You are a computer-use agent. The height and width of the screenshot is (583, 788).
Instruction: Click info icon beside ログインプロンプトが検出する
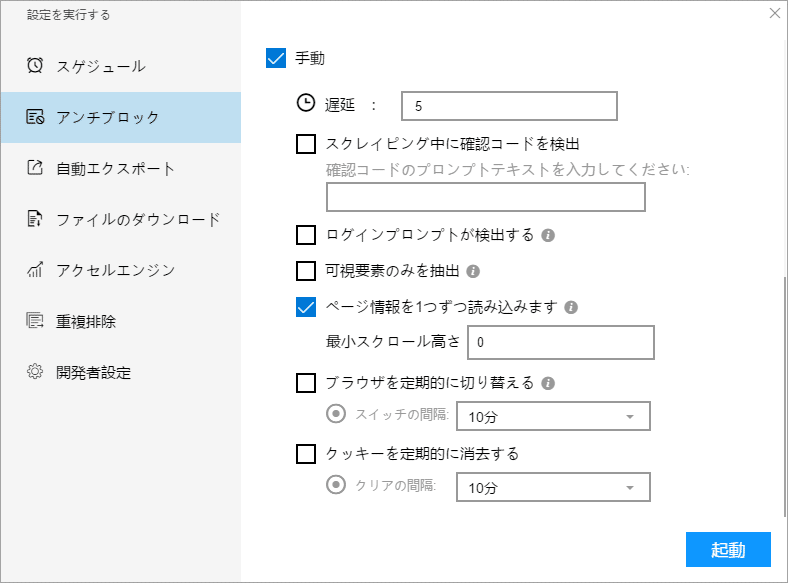coord(548,236)
